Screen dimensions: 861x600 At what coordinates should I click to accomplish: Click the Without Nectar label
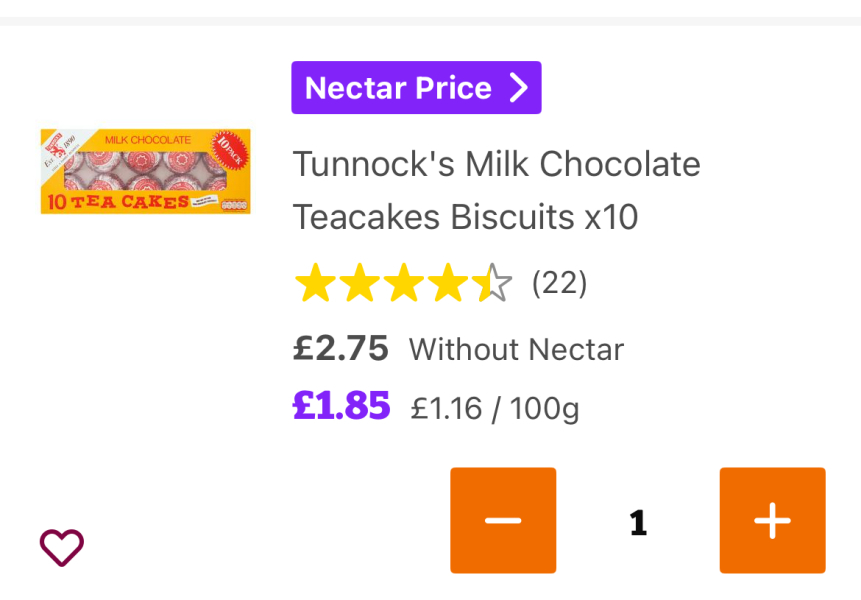coord(516,349)
